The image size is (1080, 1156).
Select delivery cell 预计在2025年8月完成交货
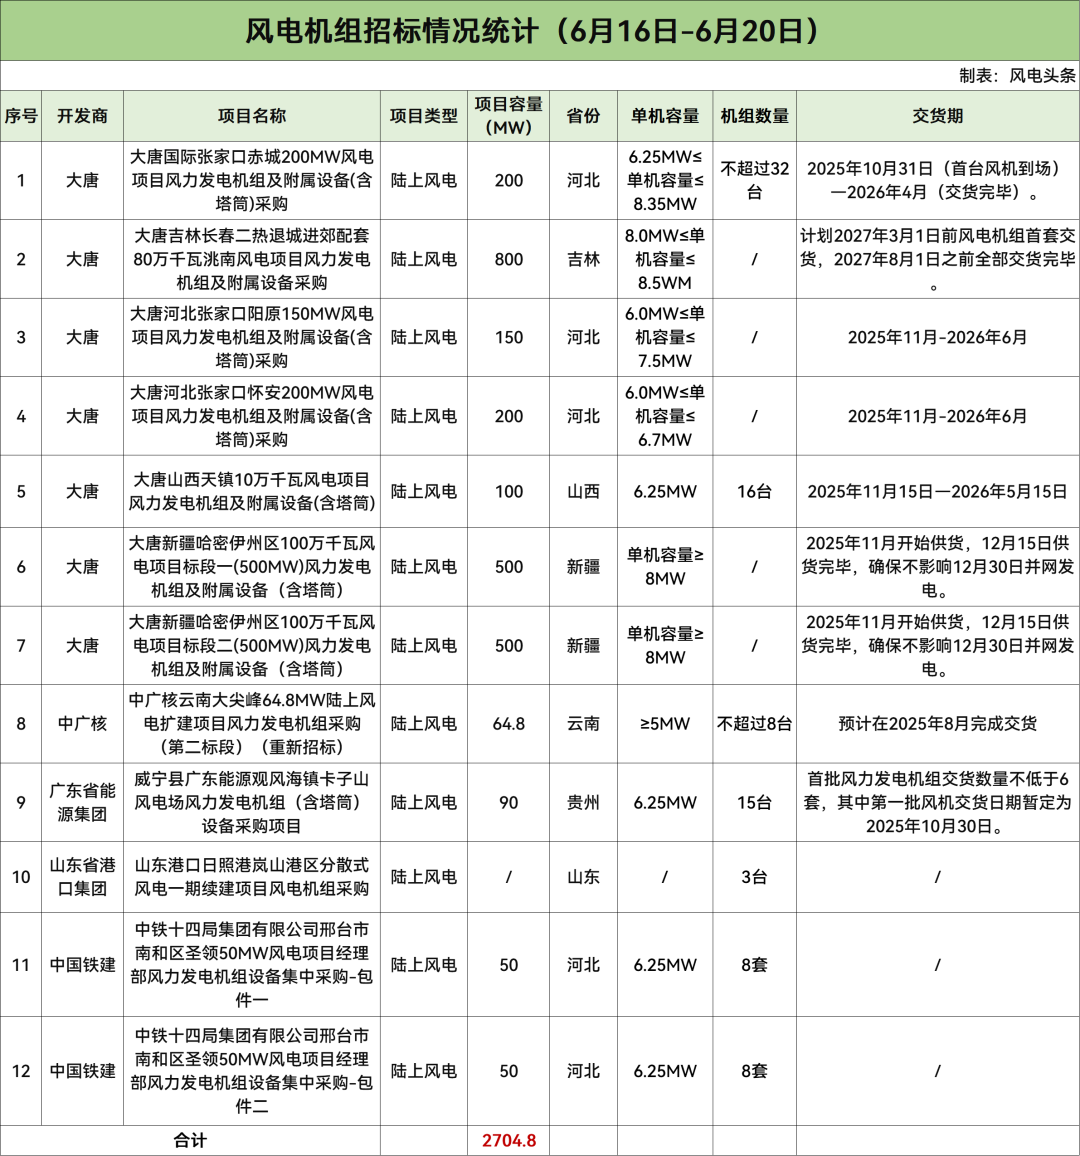click(938, 724)
